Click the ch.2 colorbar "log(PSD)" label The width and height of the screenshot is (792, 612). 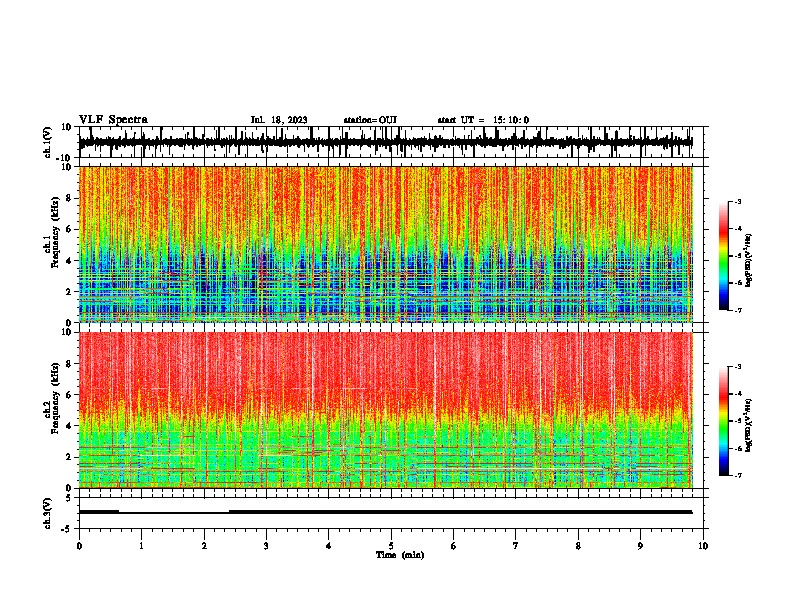749,425
